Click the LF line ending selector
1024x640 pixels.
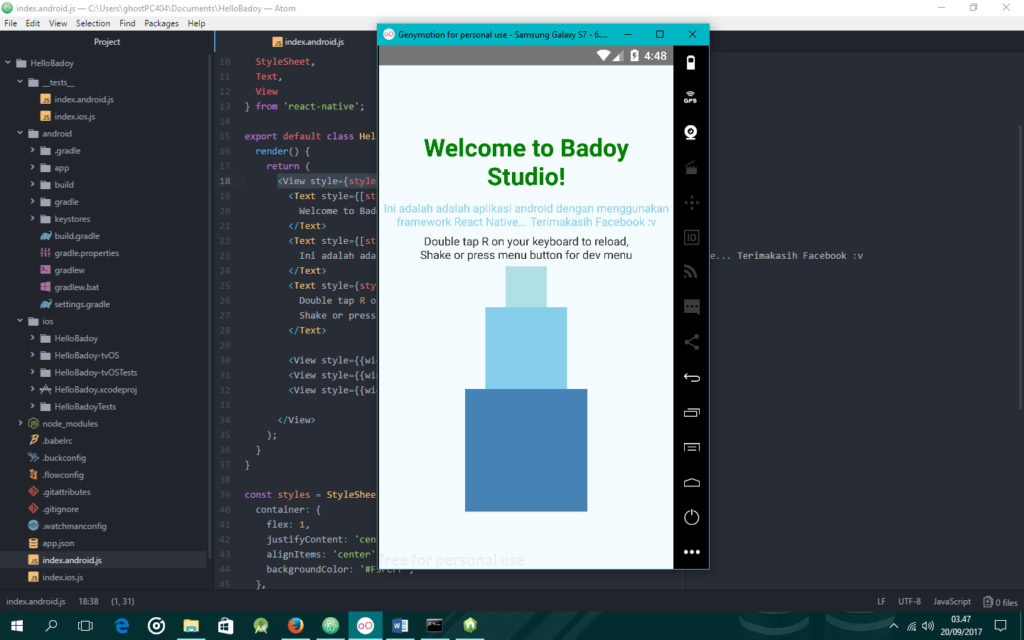pos(881,601)
